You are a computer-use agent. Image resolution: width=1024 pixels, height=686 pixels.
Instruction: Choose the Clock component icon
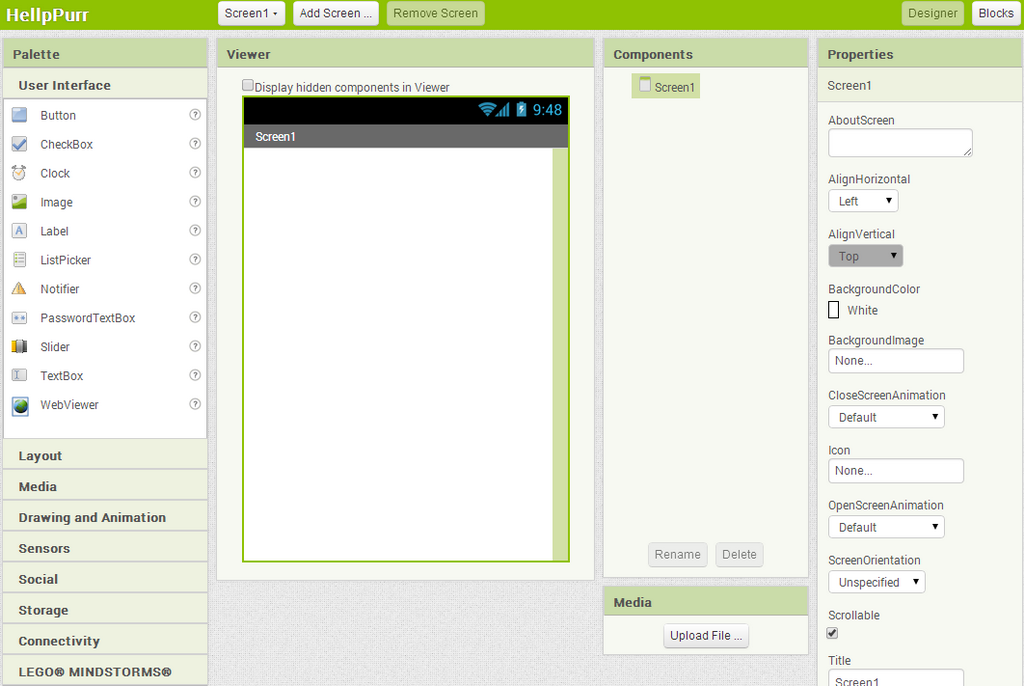(20, 173)
